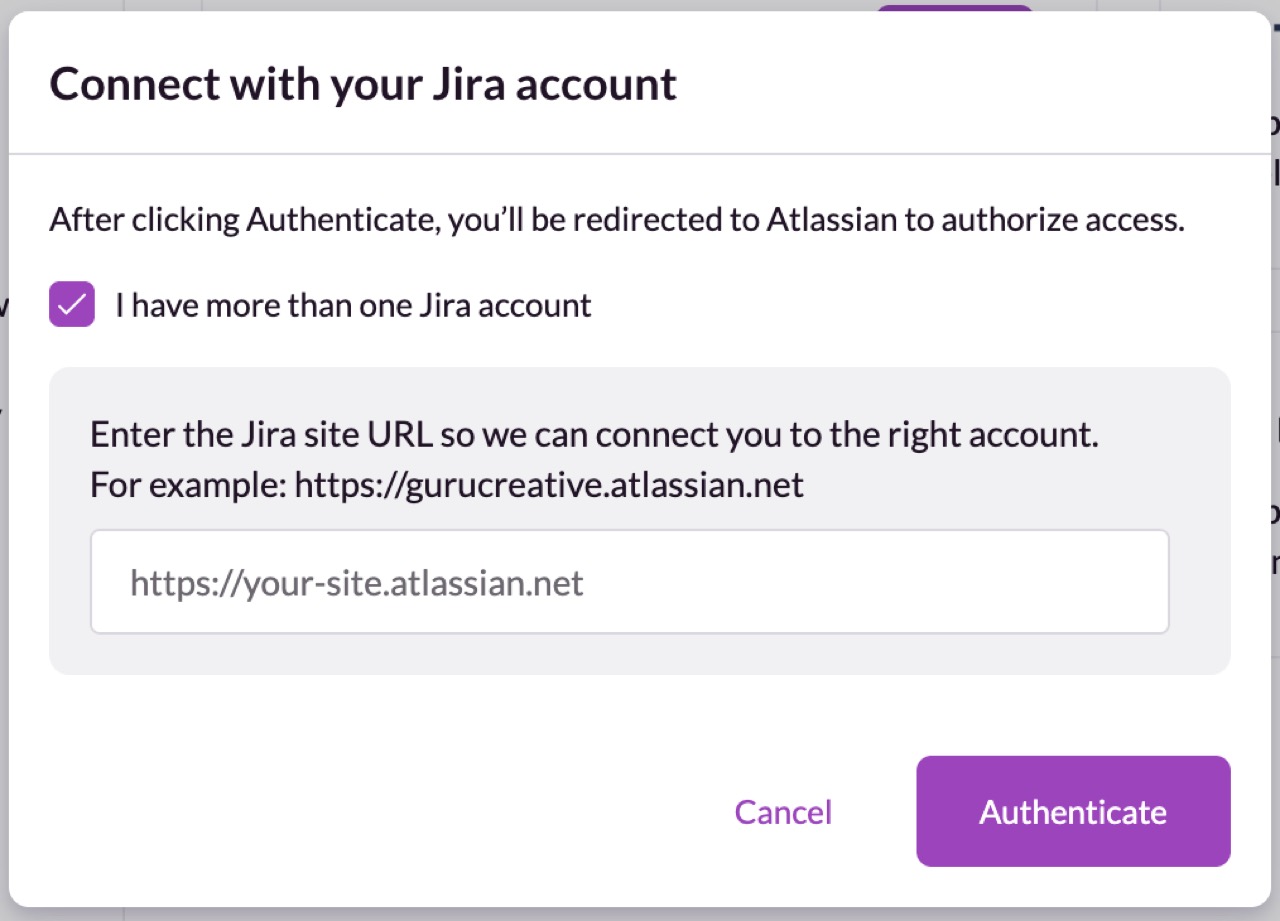
Task: Click the white checkmark icon in the checkbox
Action: pos(72,305)
